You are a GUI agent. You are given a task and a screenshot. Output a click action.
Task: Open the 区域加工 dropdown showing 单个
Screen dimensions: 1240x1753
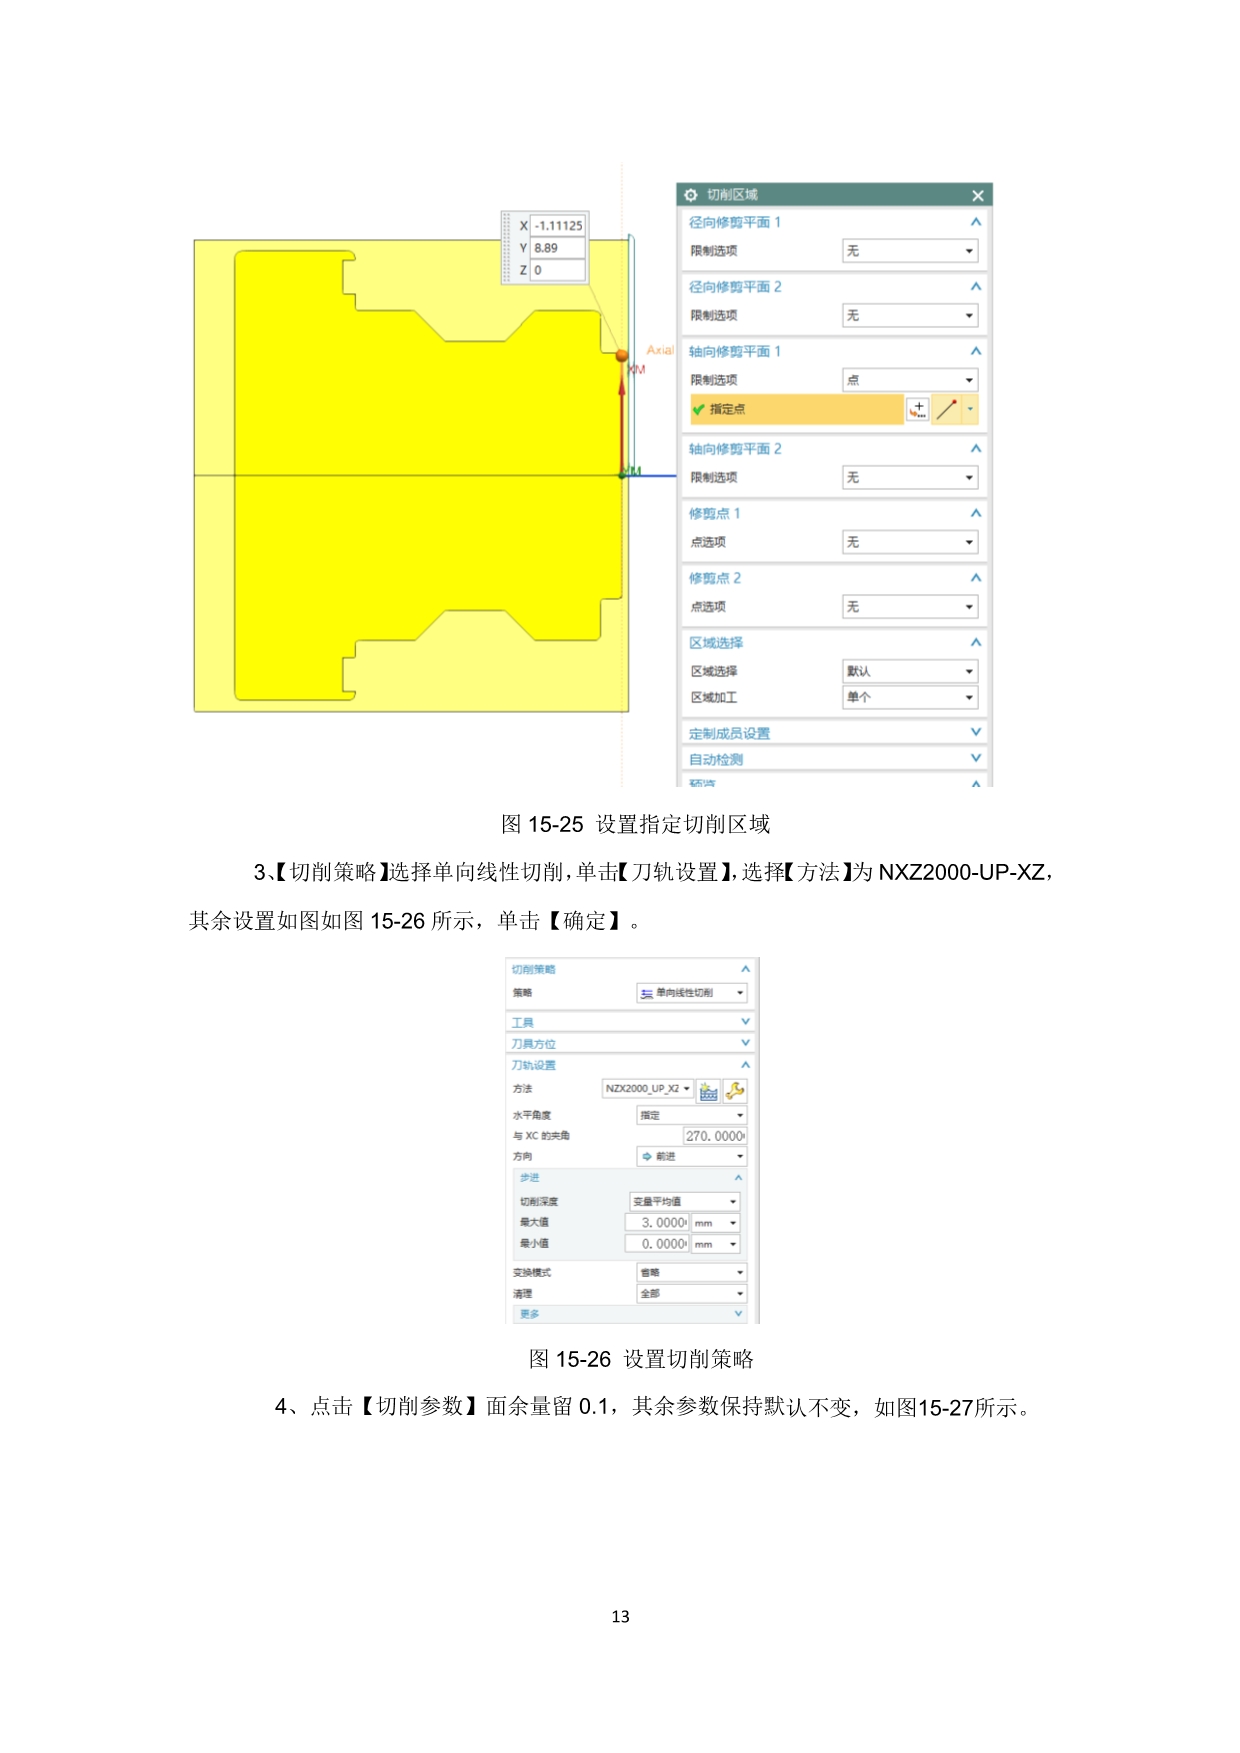point(910,697)
